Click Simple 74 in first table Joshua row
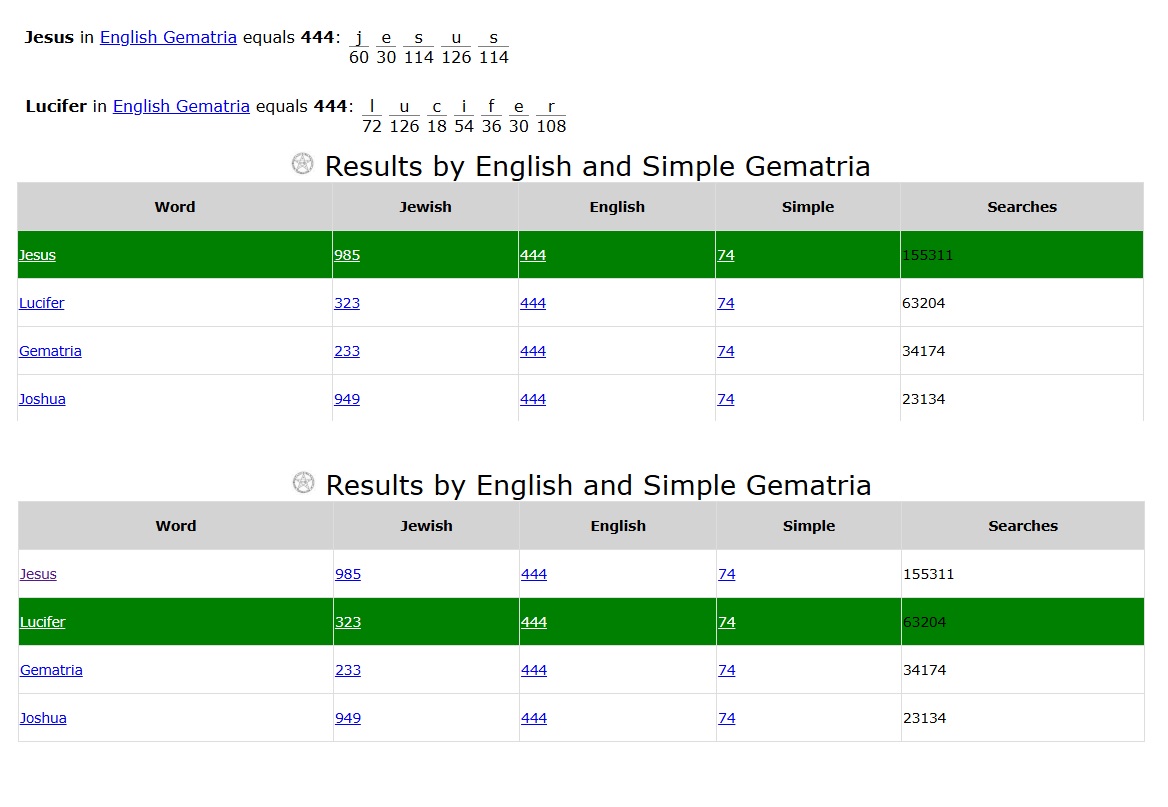 [726, 399]
